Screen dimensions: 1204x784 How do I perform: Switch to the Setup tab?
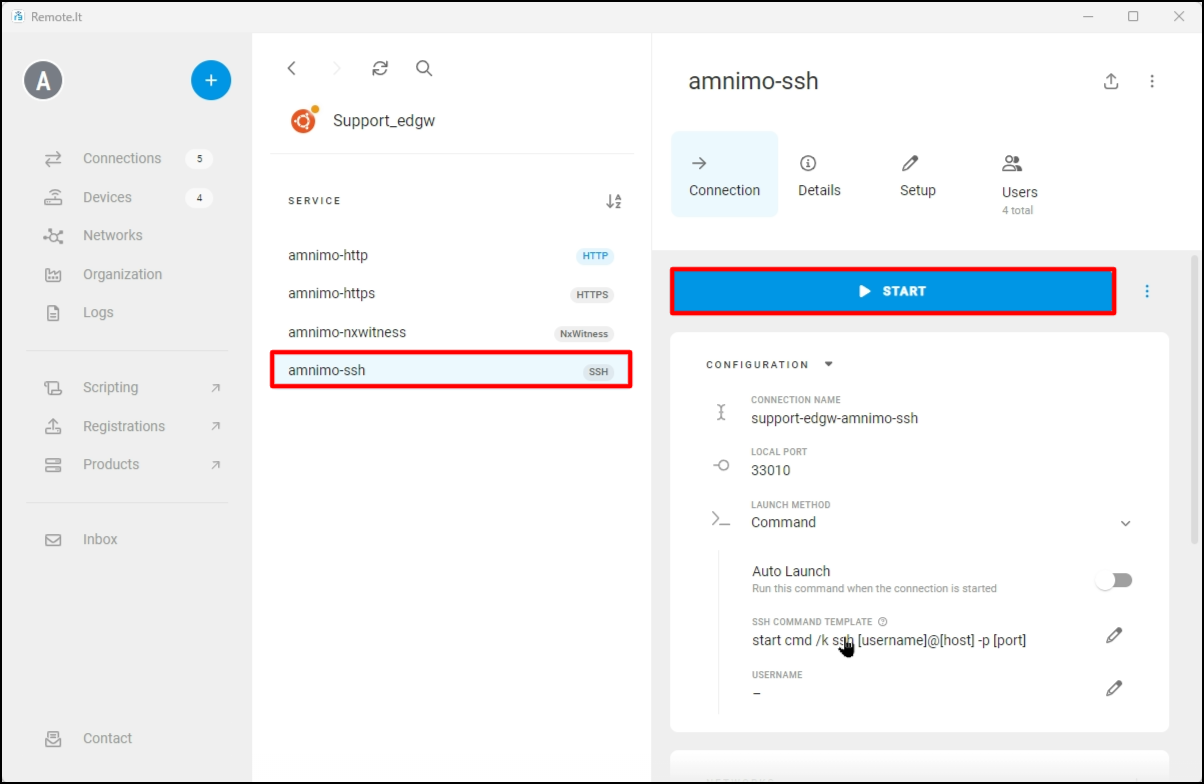tap(917, 175)
